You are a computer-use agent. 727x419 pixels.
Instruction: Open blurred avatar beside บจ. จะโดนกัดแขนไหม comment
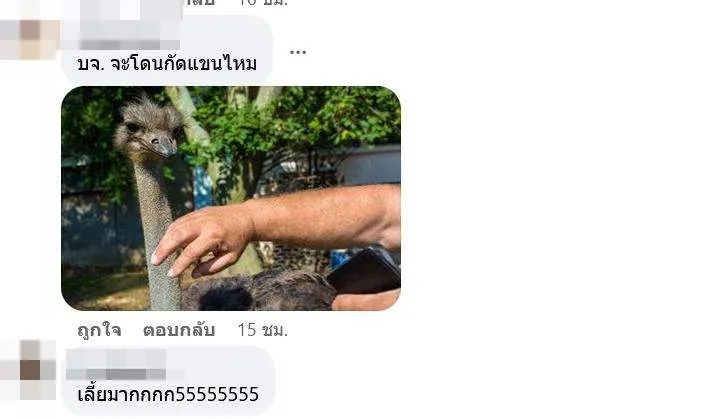(29, 39)
